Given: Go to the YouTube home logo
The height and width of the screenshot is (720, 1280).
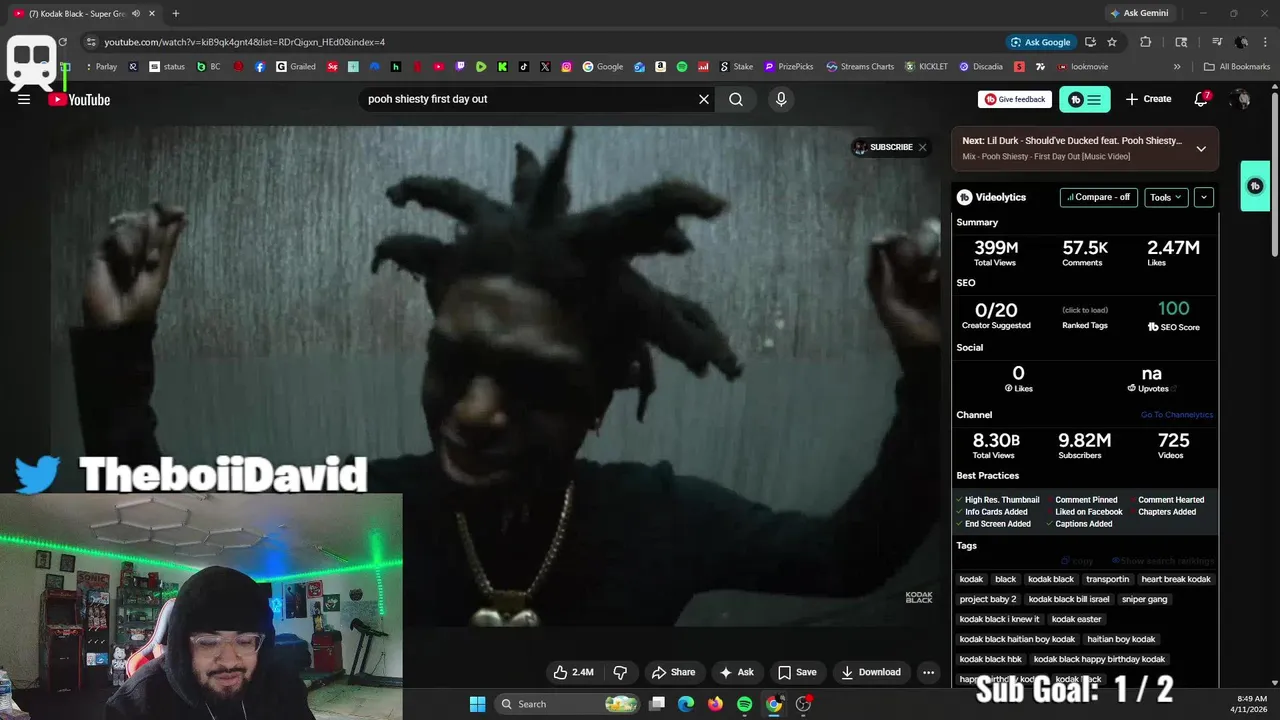Looking at the screenshot, I should [x=79, y=99].
